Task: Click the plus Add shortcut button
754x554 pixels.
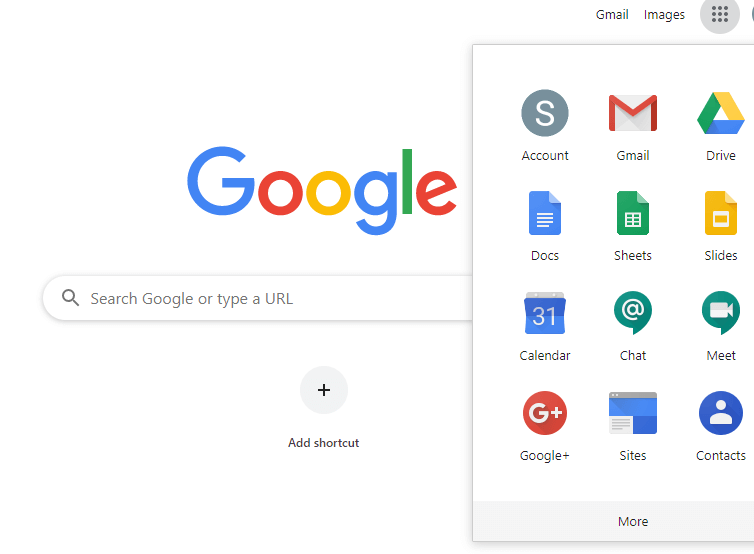Action: tap(324, 390)
